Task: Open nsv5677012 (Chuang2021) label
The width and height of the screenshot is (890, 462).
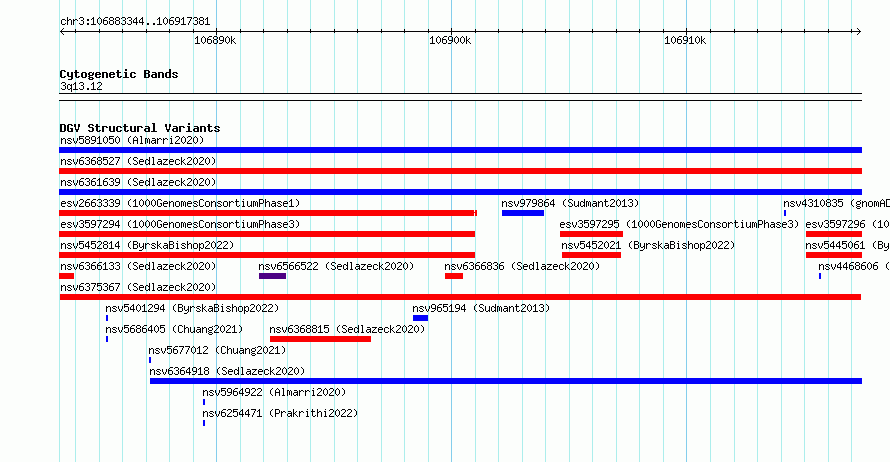Action: pos(217,350)
